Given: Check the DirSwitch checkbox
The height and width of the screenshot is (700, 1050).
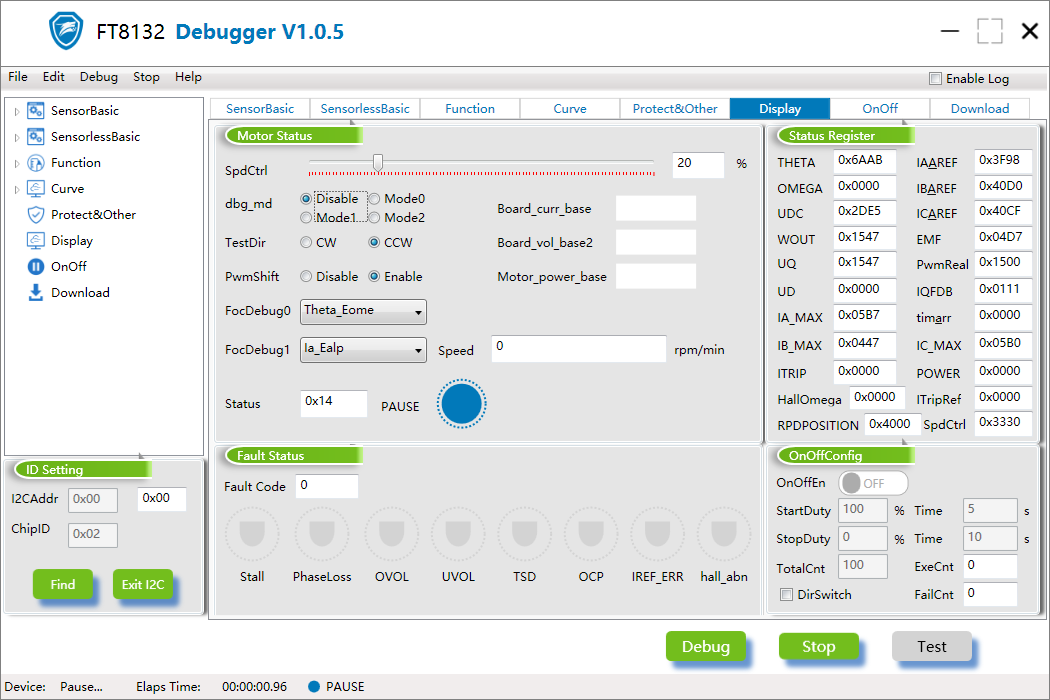Looking at the screenshot, I should click(x=787, y=595).
